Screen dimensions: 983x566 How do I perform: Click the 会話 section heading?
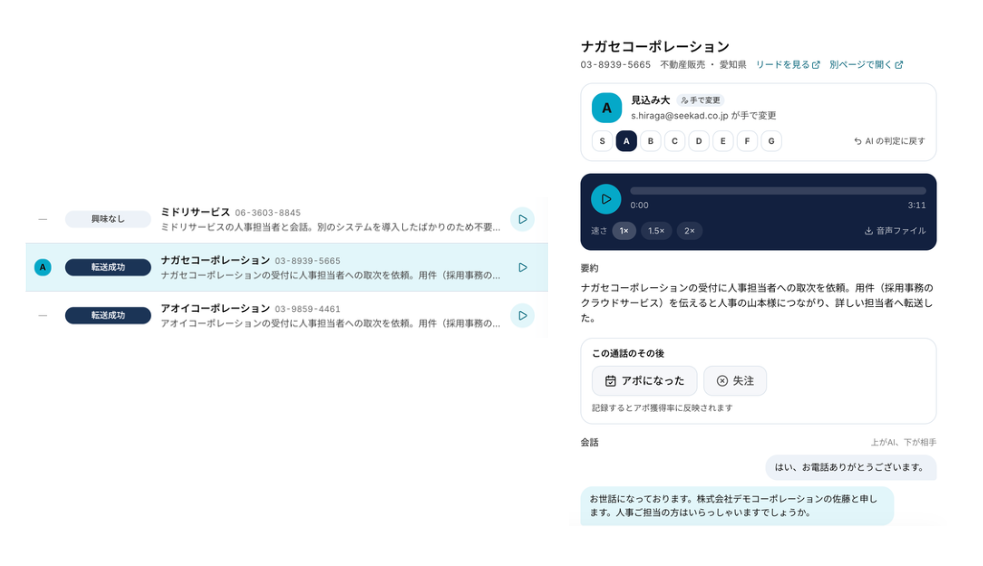pyautogui.click(x=589, y=443)
